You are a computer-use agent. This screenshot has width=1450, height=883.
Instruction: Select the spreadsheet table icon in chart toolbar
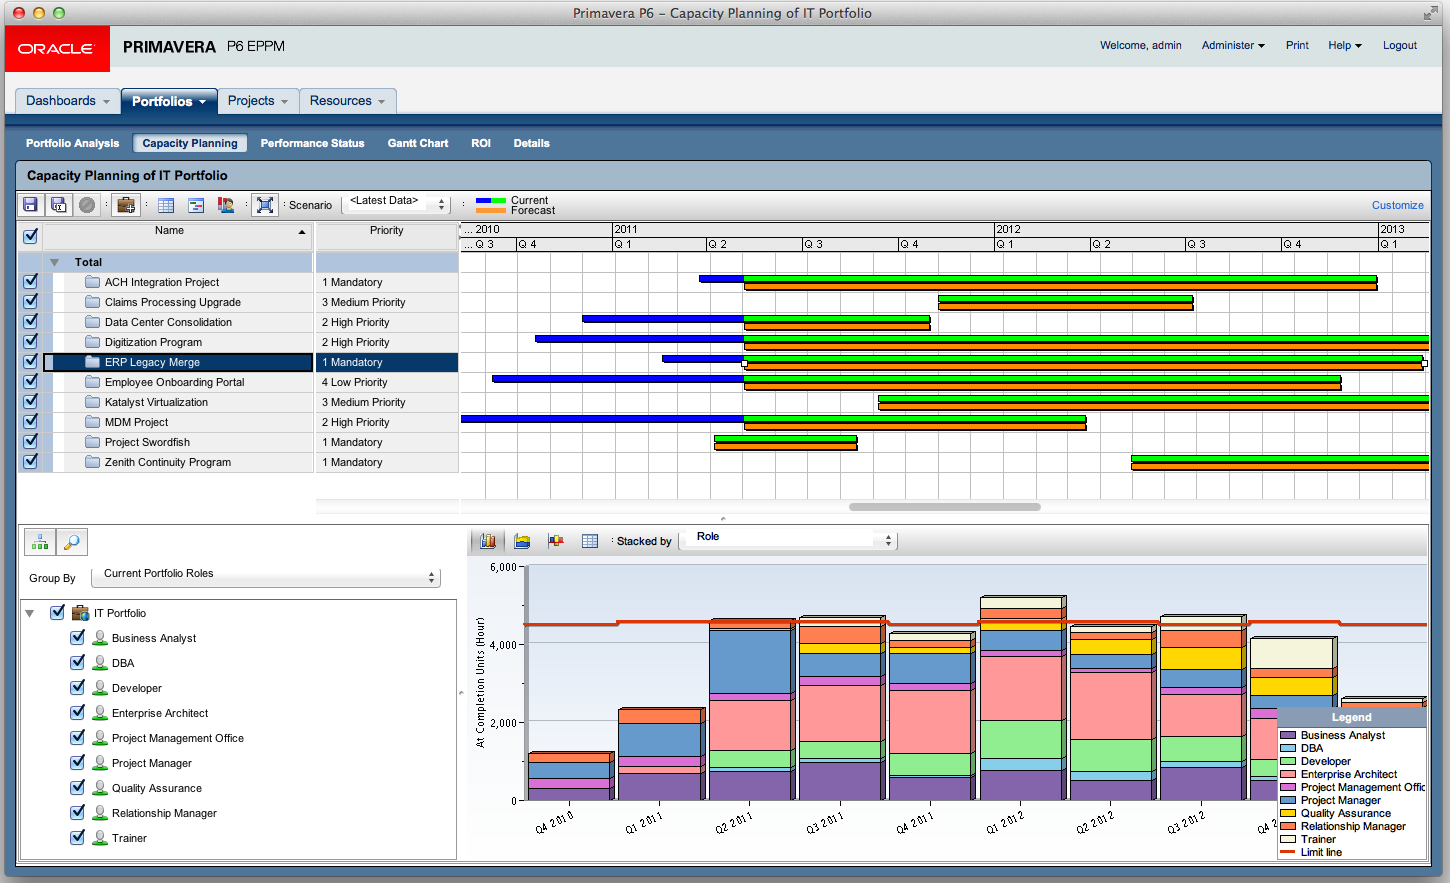(590, 541)
